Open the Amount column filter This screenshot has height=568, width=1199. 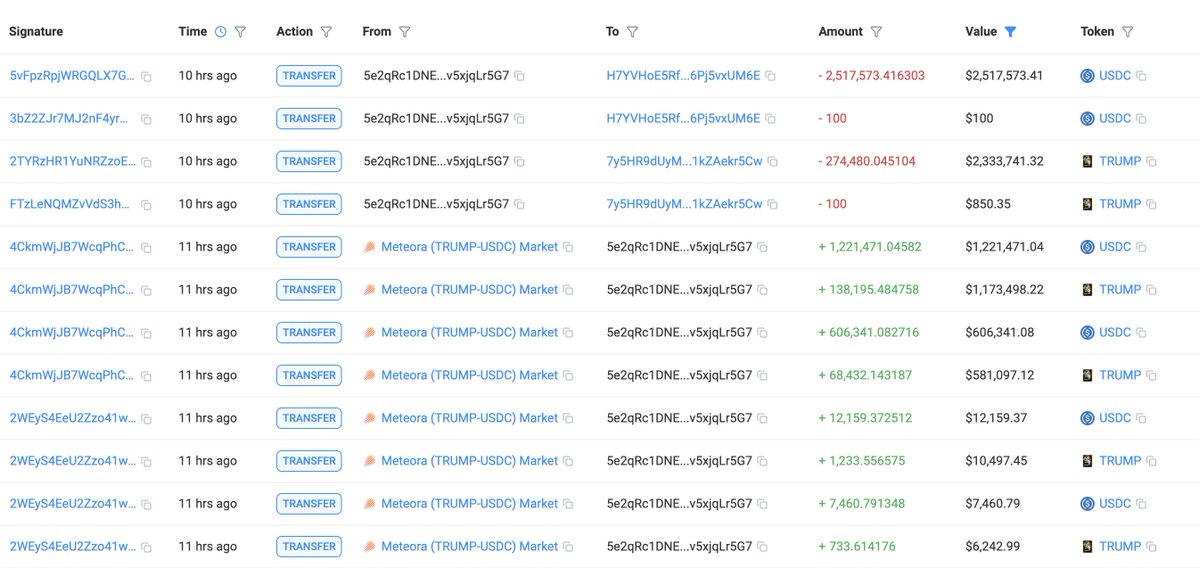(876, 32)
